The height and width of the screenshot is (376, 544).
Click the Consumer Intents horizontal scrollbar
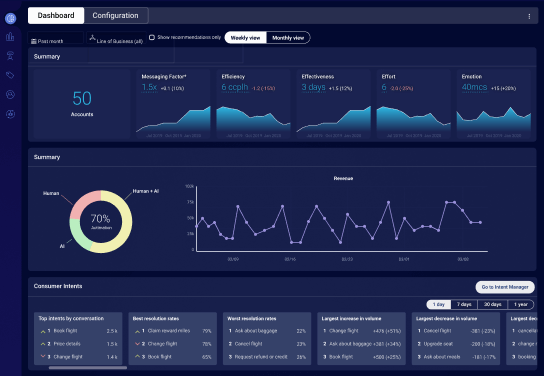[88, 368]
